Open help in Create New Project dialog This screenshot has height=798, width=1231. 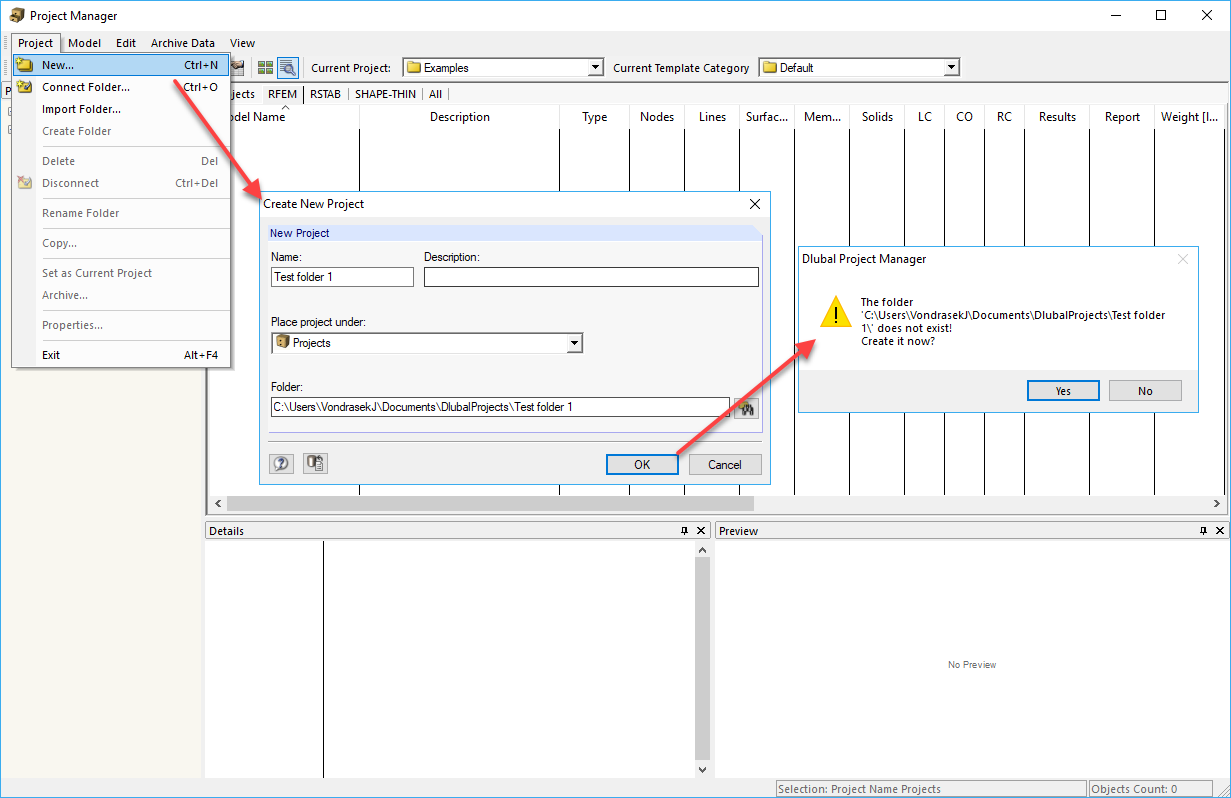click(281, 463)
